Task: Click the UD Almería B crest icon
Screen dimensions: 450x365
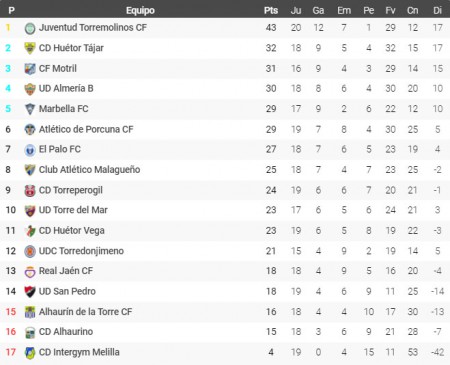Action: pyautogui.click(x=30, y=89)
